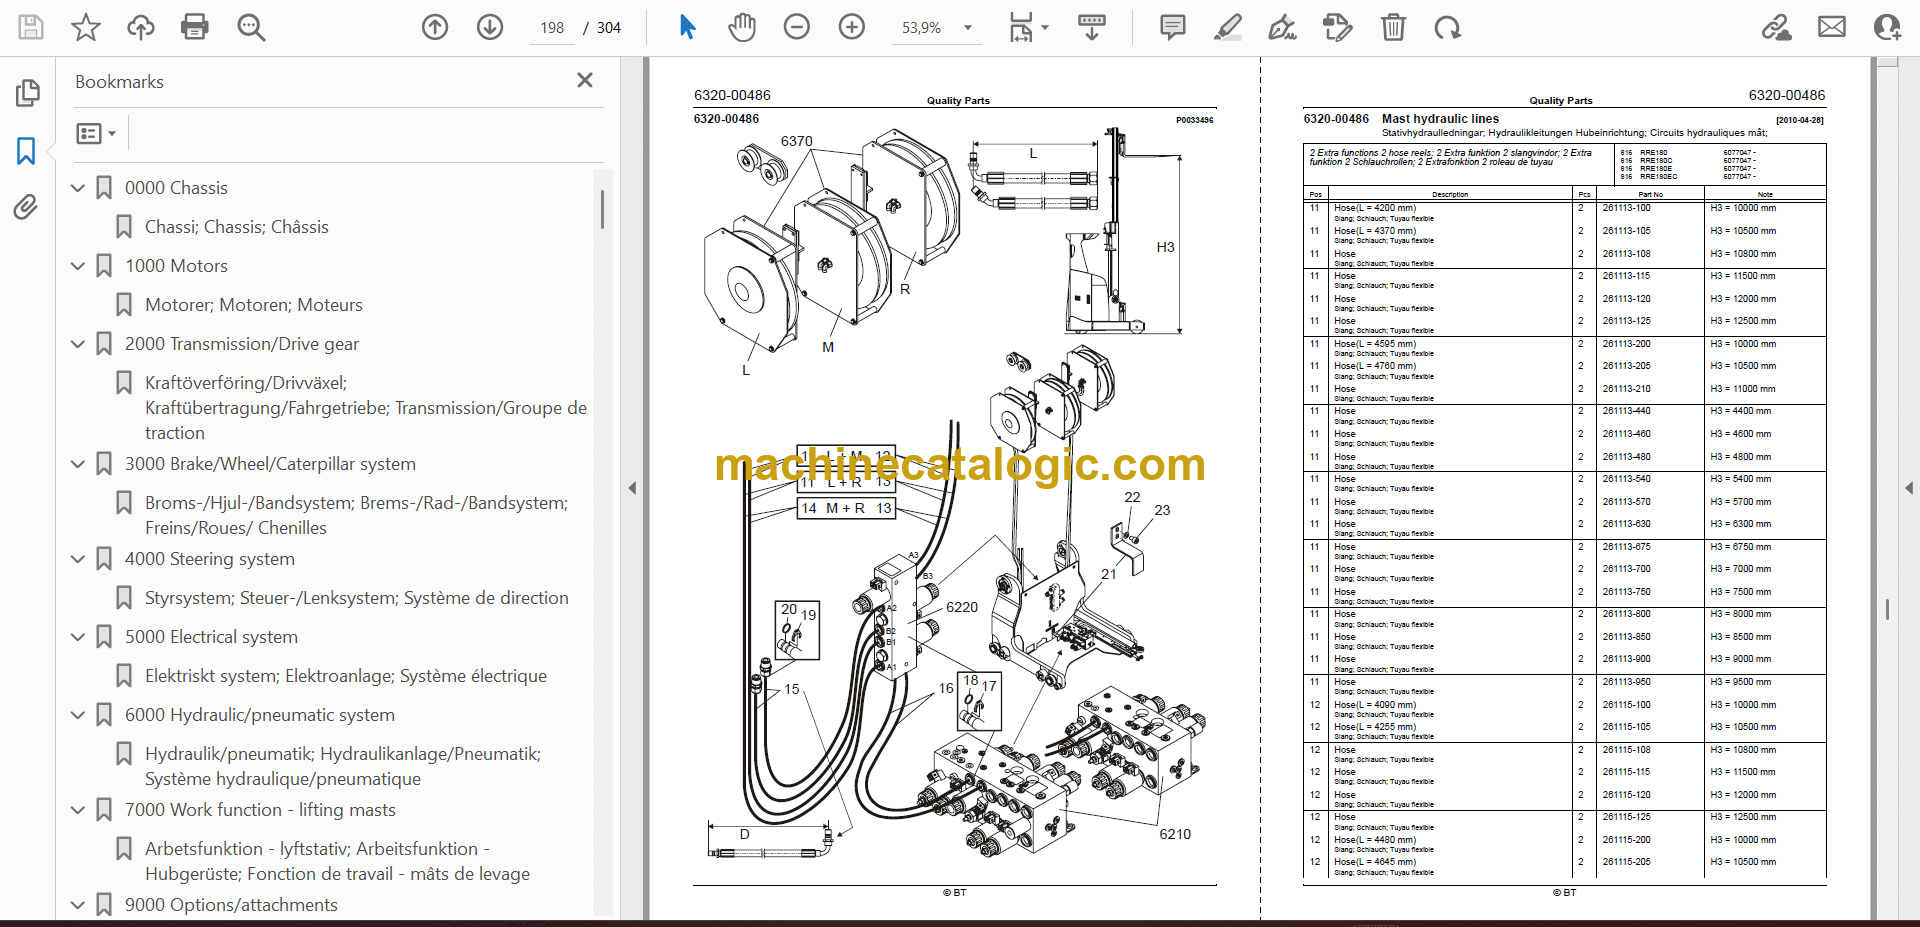Activate the hand pan tool

742,27
